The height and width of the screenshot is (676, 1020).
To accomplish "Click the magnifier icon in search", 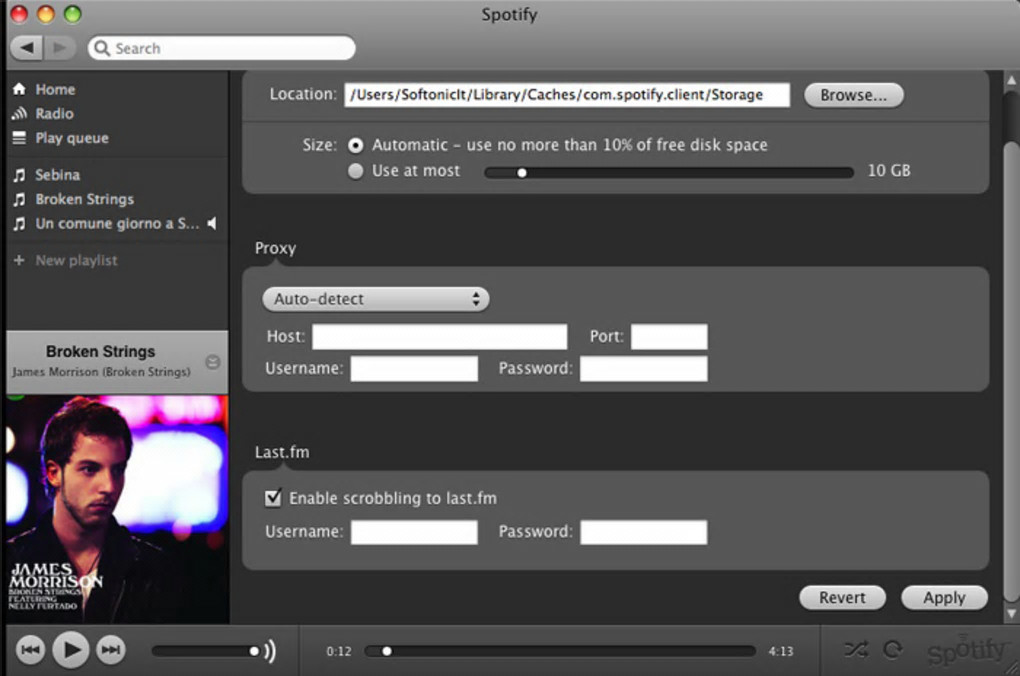I will [x=101, y=48].
